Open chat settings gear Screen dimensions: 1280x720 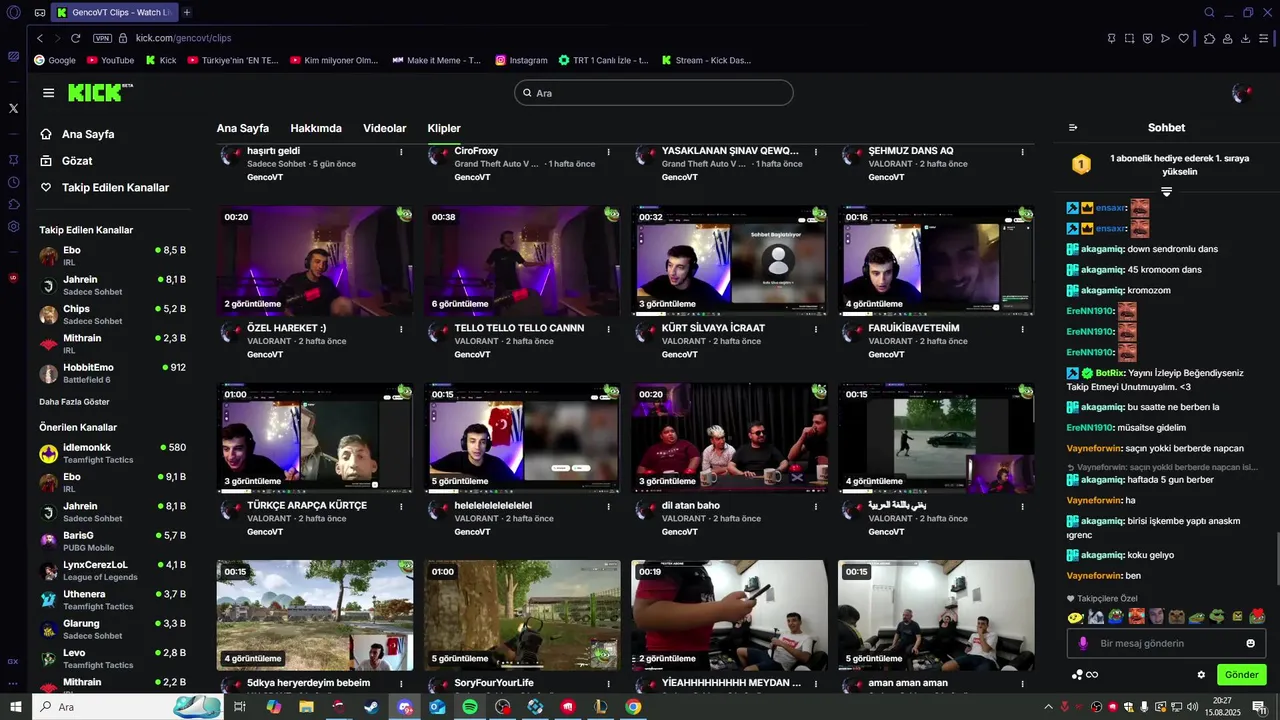point(1201,674)
